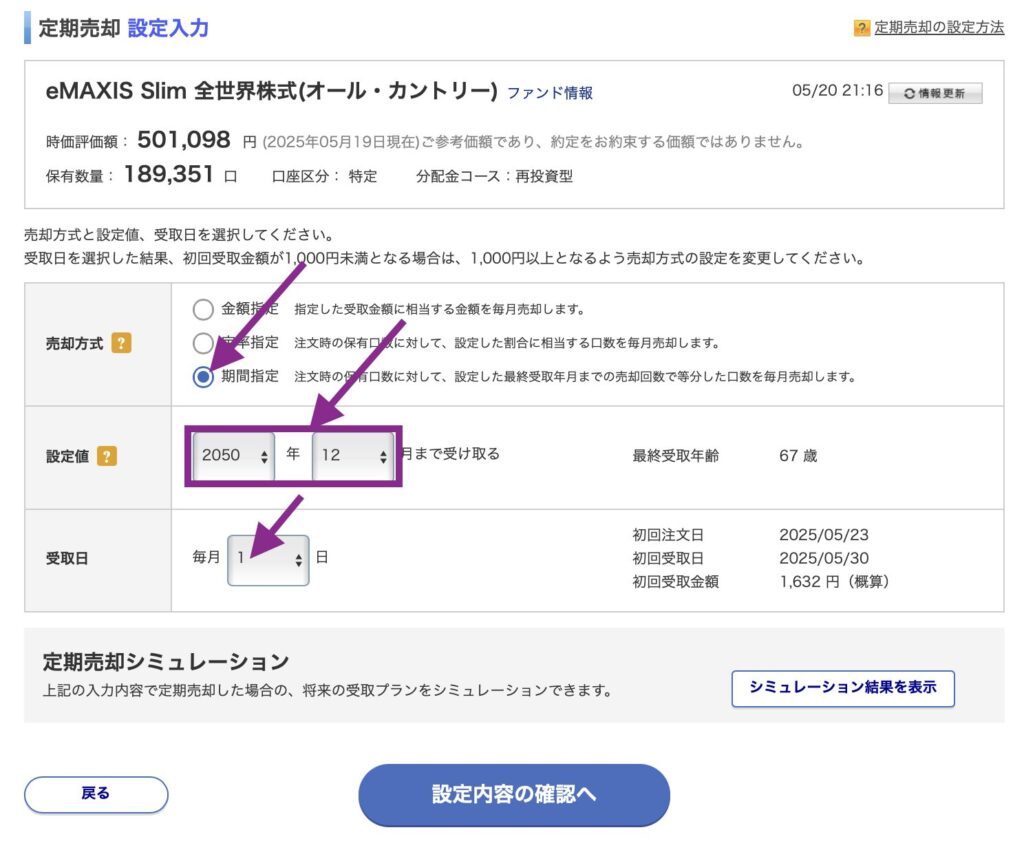
Task: Click the 設定値 question mark help icon
Action: [x=107, y=456]
